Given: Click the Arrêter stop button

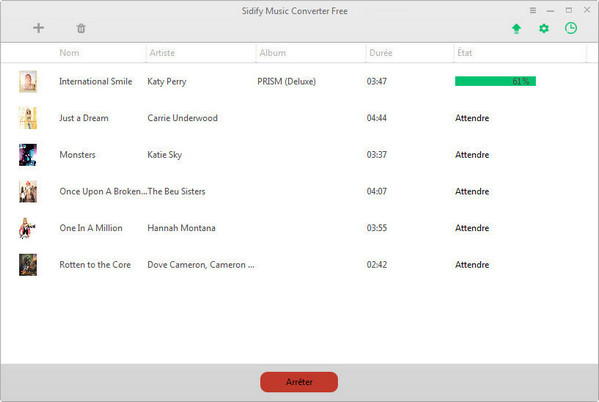Looking at the screenshot, I should [x=299, y=382].
